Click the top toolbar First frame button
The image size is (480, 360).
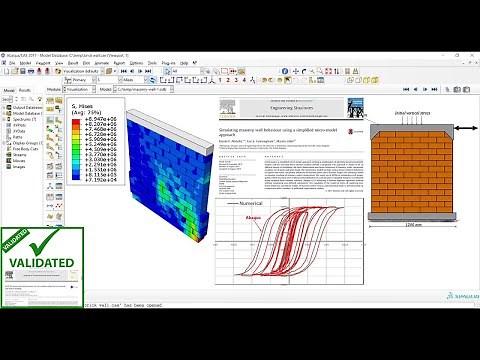124,71
